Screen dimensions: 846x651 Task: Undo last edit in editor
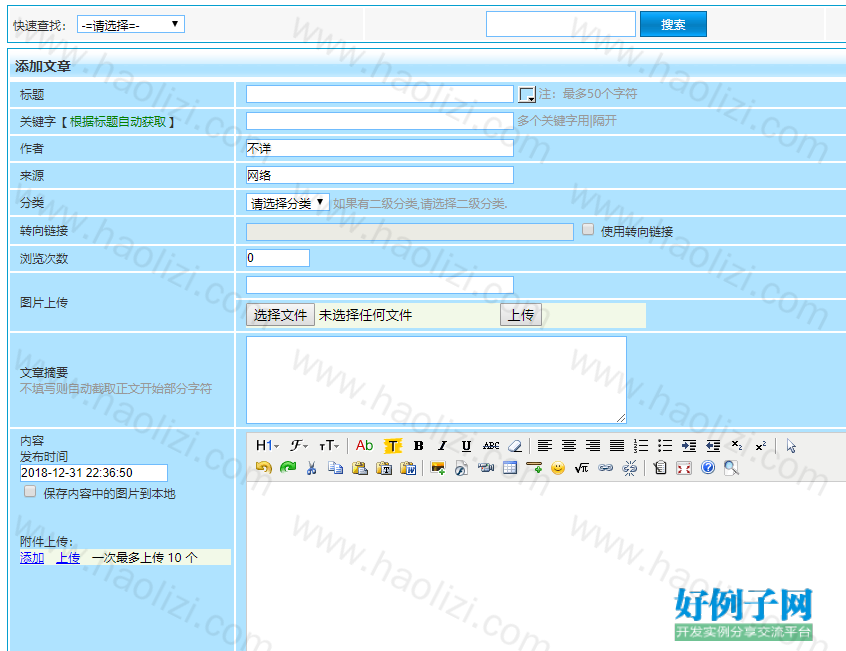coord(263,468)
